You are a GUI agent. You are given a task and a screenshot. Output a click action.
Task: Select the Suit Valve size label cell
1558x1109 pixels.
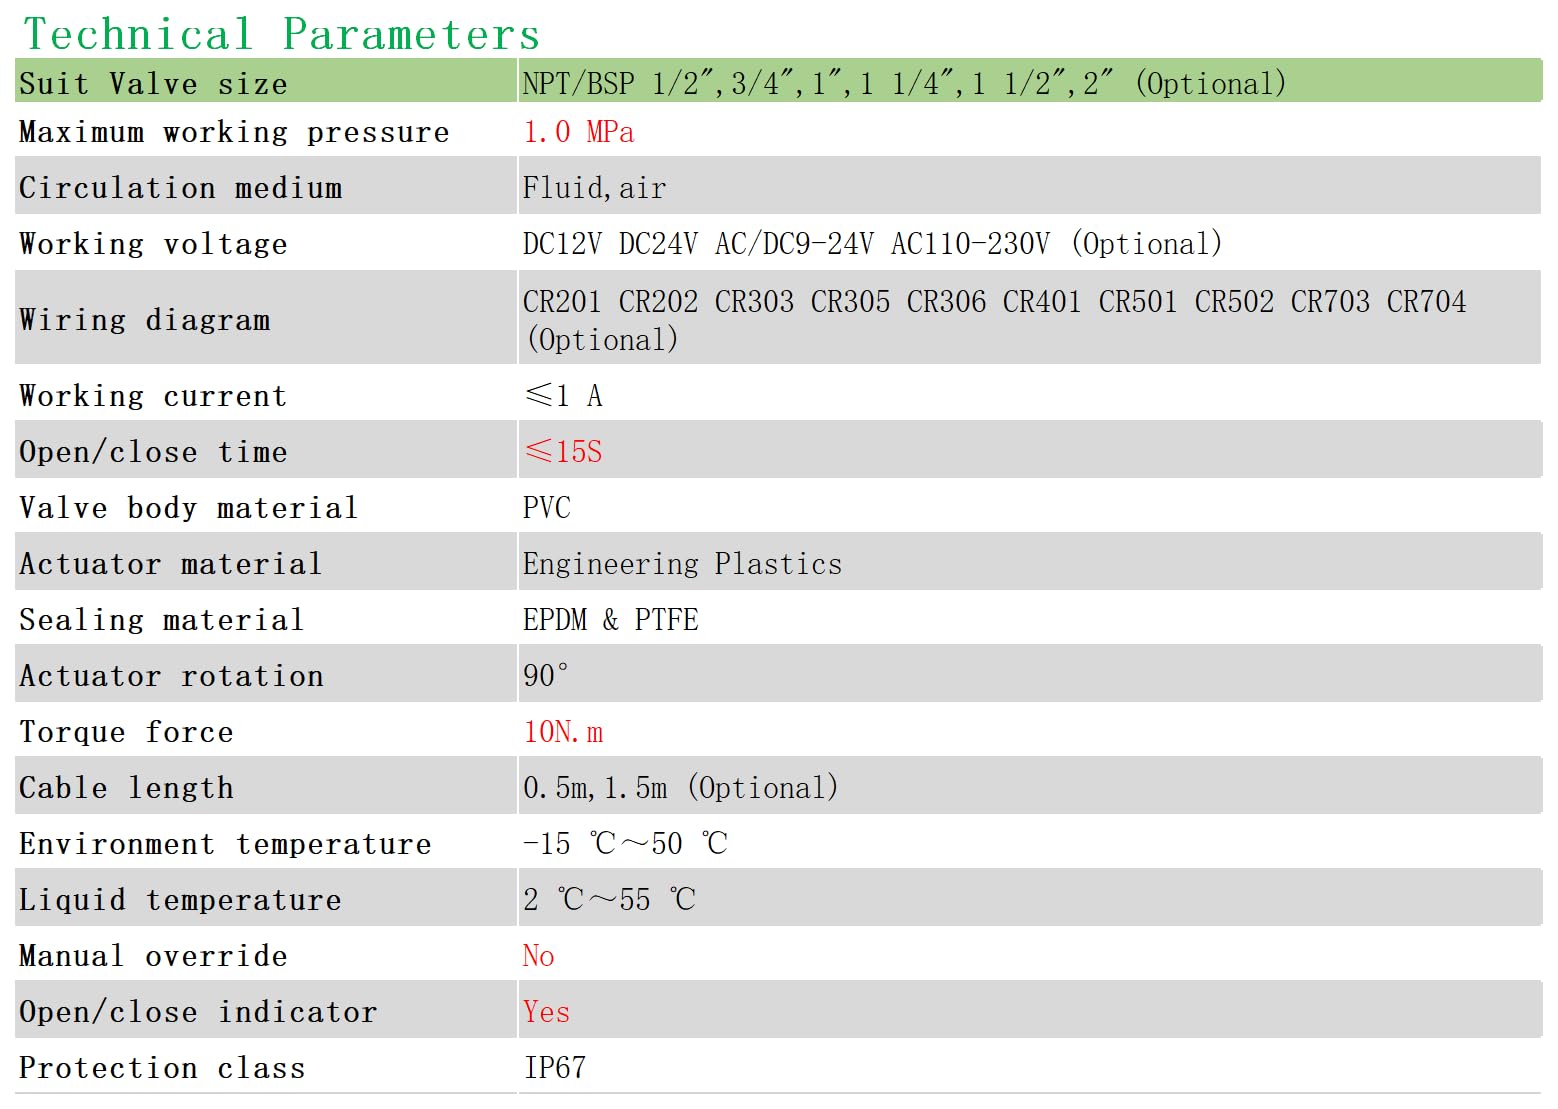(x=265, y=82)
